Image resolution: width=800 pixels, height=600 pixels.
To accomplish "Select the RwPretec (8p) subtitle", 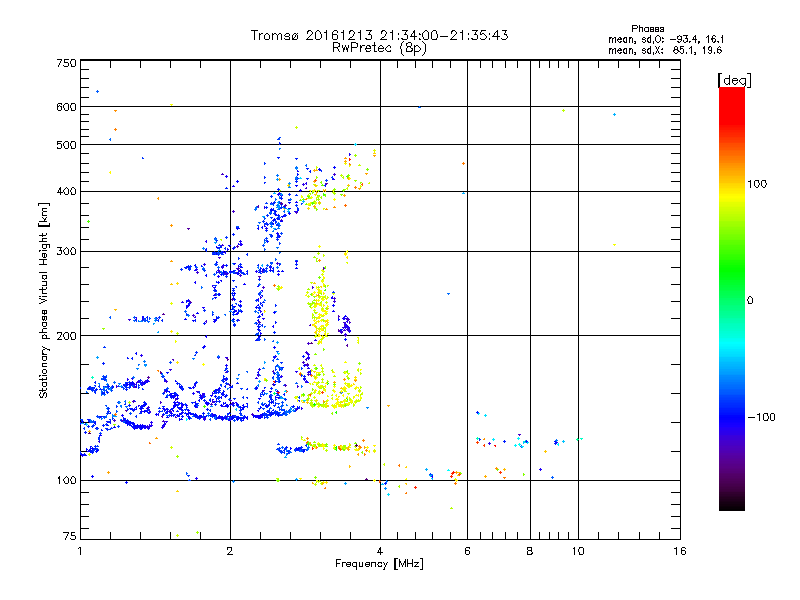I will pos(379,48).
